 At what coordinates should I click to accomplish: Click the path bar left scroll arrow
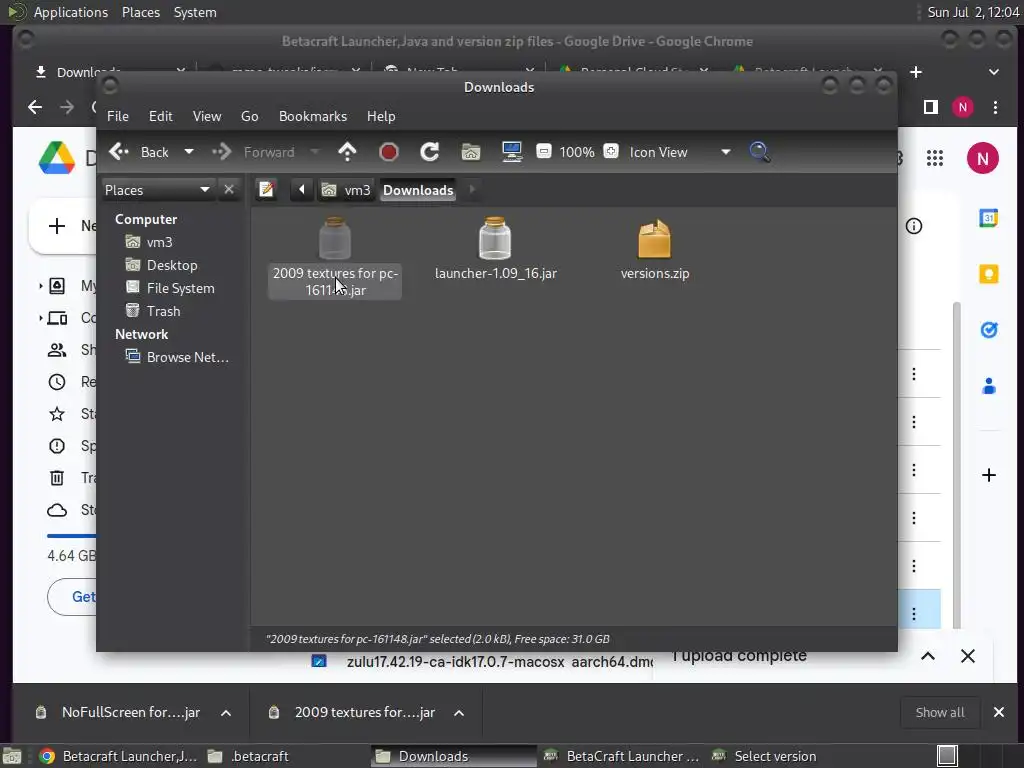point(301,190)
